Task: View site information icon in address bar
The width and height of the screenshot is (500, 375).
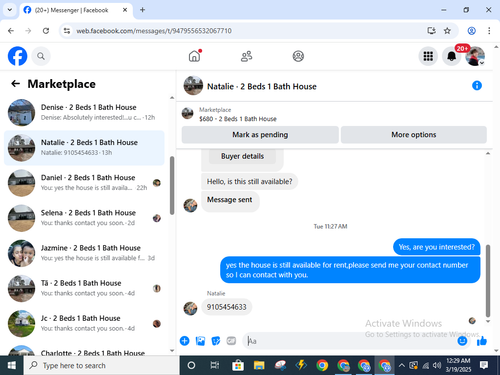Action: (x=67, y=31)
